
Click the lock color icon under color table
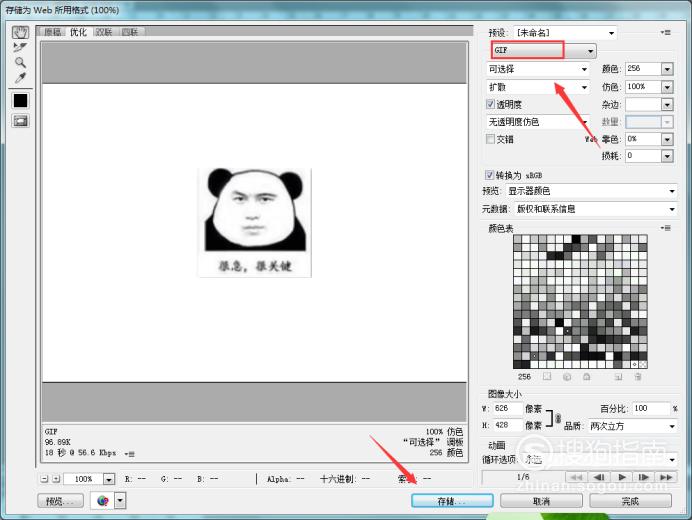pos(587,377)
